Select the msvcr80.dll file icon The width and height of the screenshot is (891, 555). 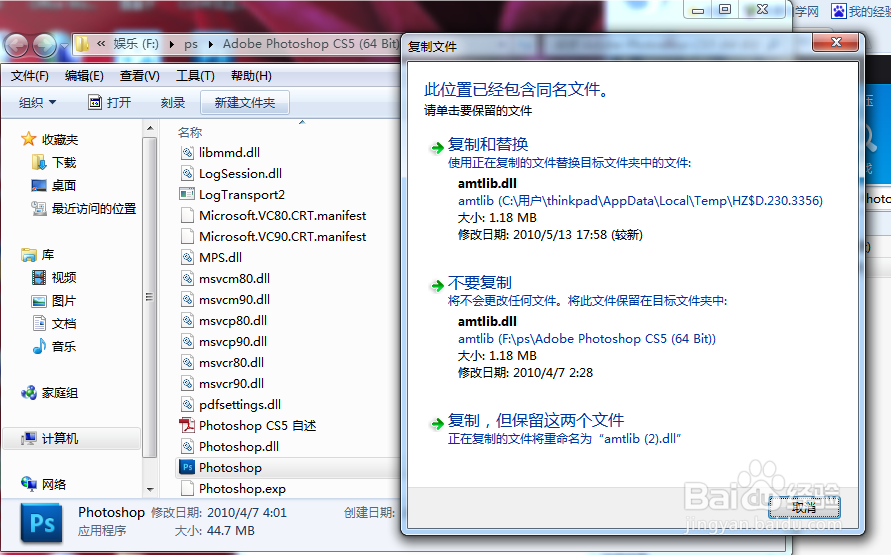(187, 362)
